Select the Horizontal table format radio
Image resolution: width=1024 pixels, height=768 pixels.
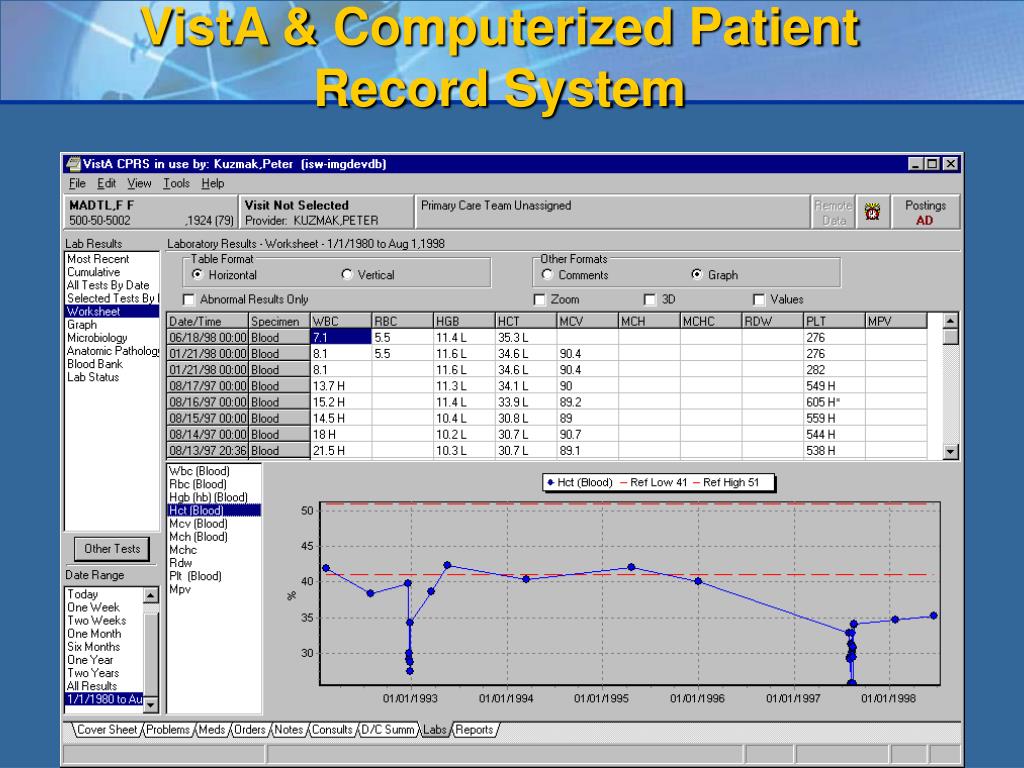pyautogui.click(x=197, y=275)
